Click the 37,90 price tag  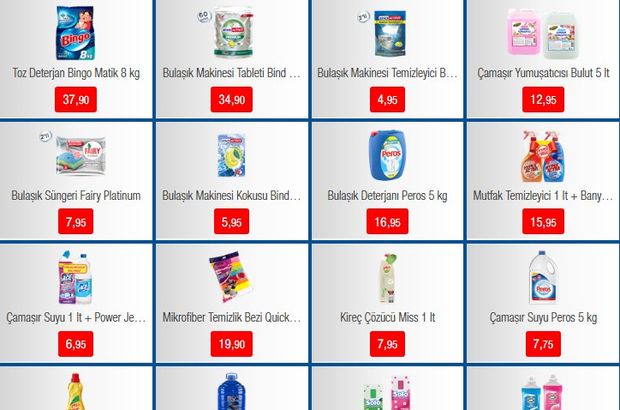76,100
